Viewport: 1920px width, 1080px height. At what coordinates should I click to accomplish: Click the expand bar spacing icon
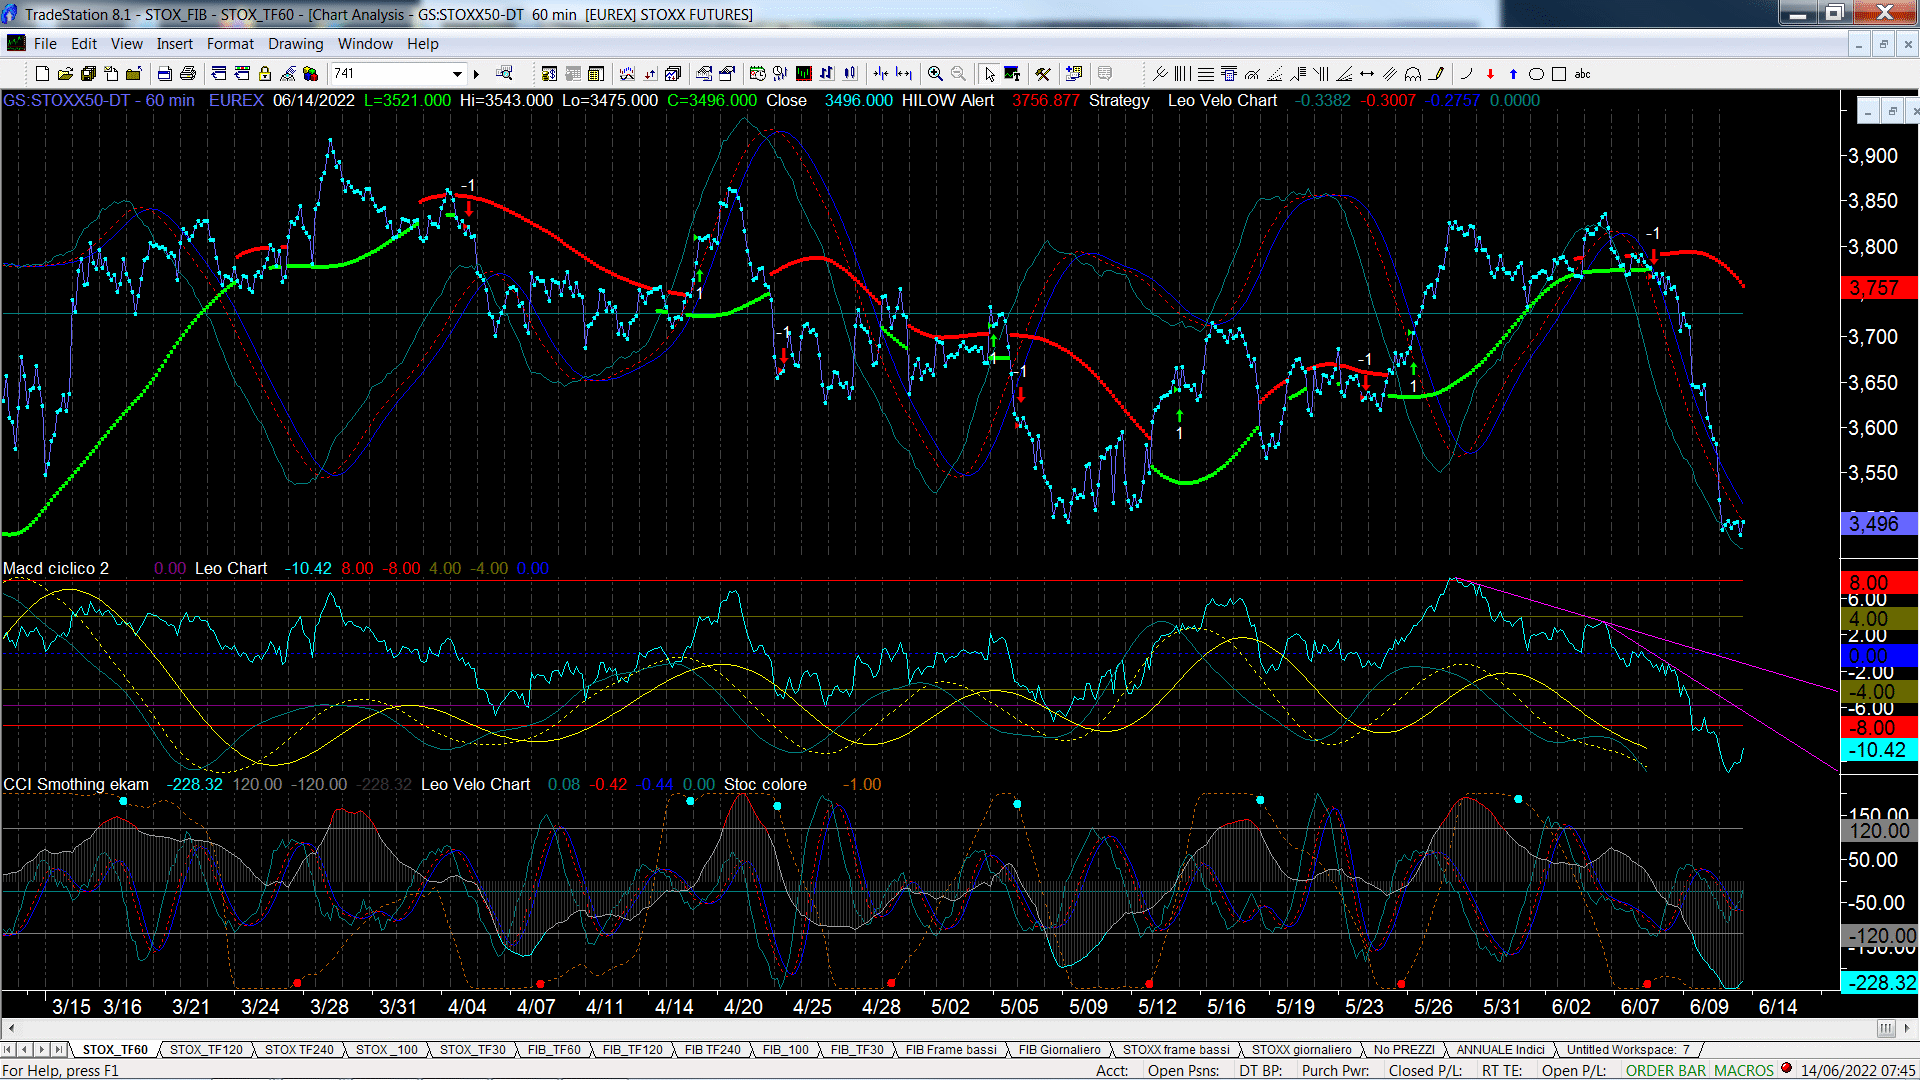point(904,73)
